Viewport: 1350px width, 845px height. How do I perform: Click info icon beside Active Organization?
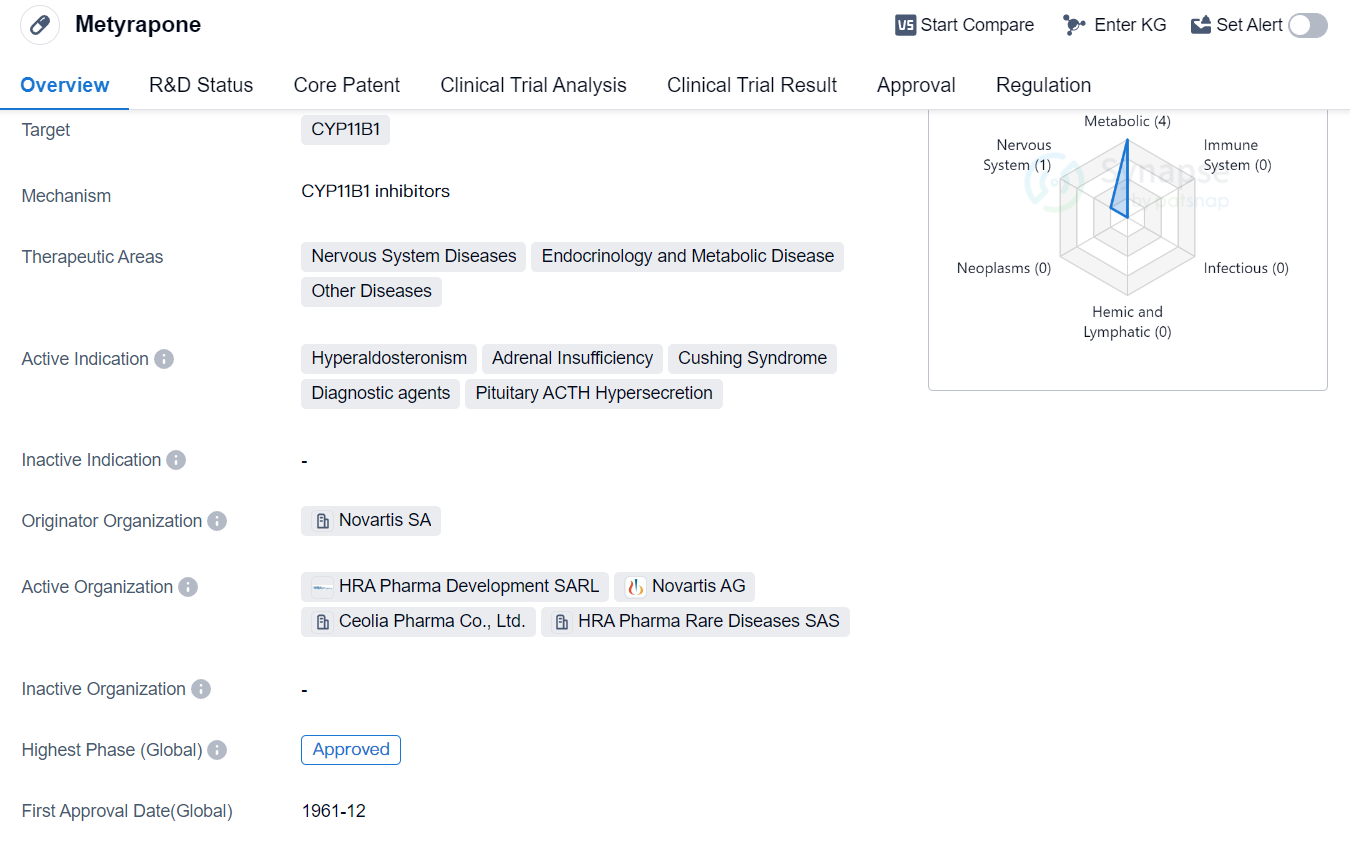[x=188, y=587]
